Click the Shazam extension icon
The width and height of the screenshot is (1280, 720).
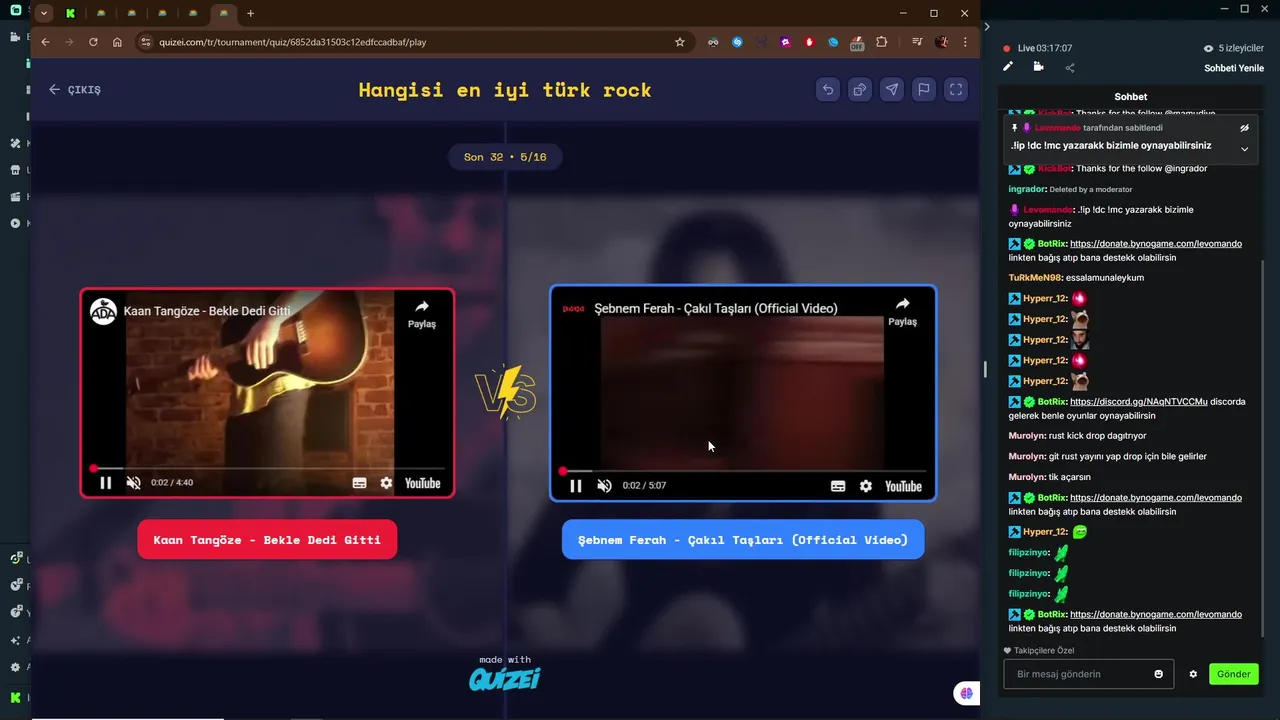tap(737, 42)
